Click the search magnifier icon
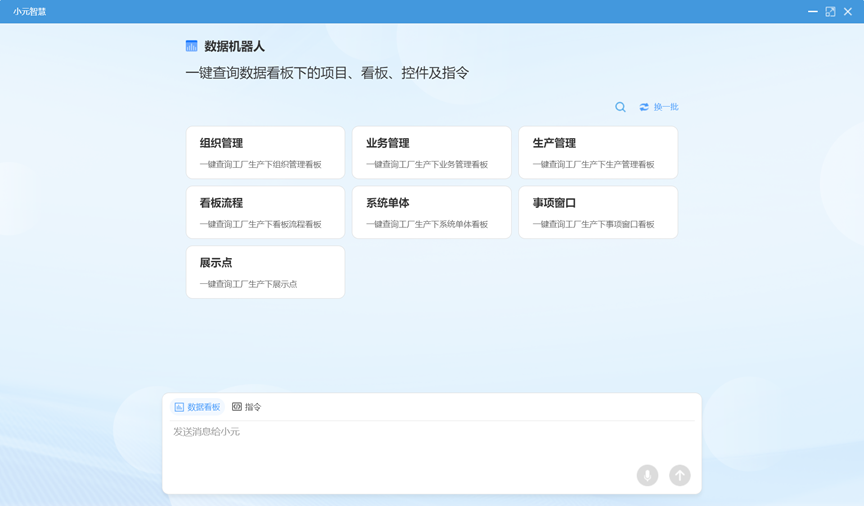Screen dimensions: 864x506 click(620, 107)
